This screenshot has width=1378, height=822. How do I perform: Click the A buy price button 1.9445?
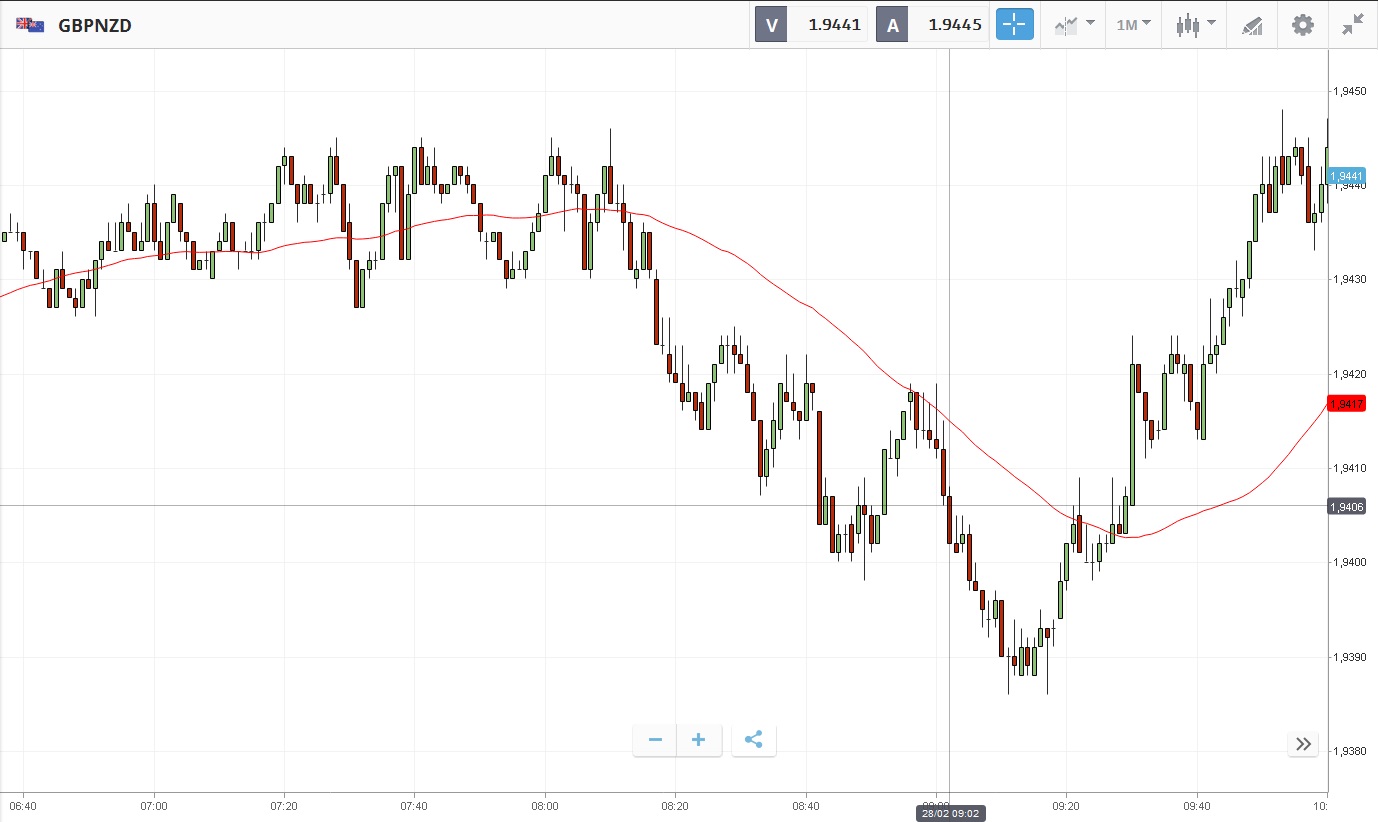coord(932,25)
